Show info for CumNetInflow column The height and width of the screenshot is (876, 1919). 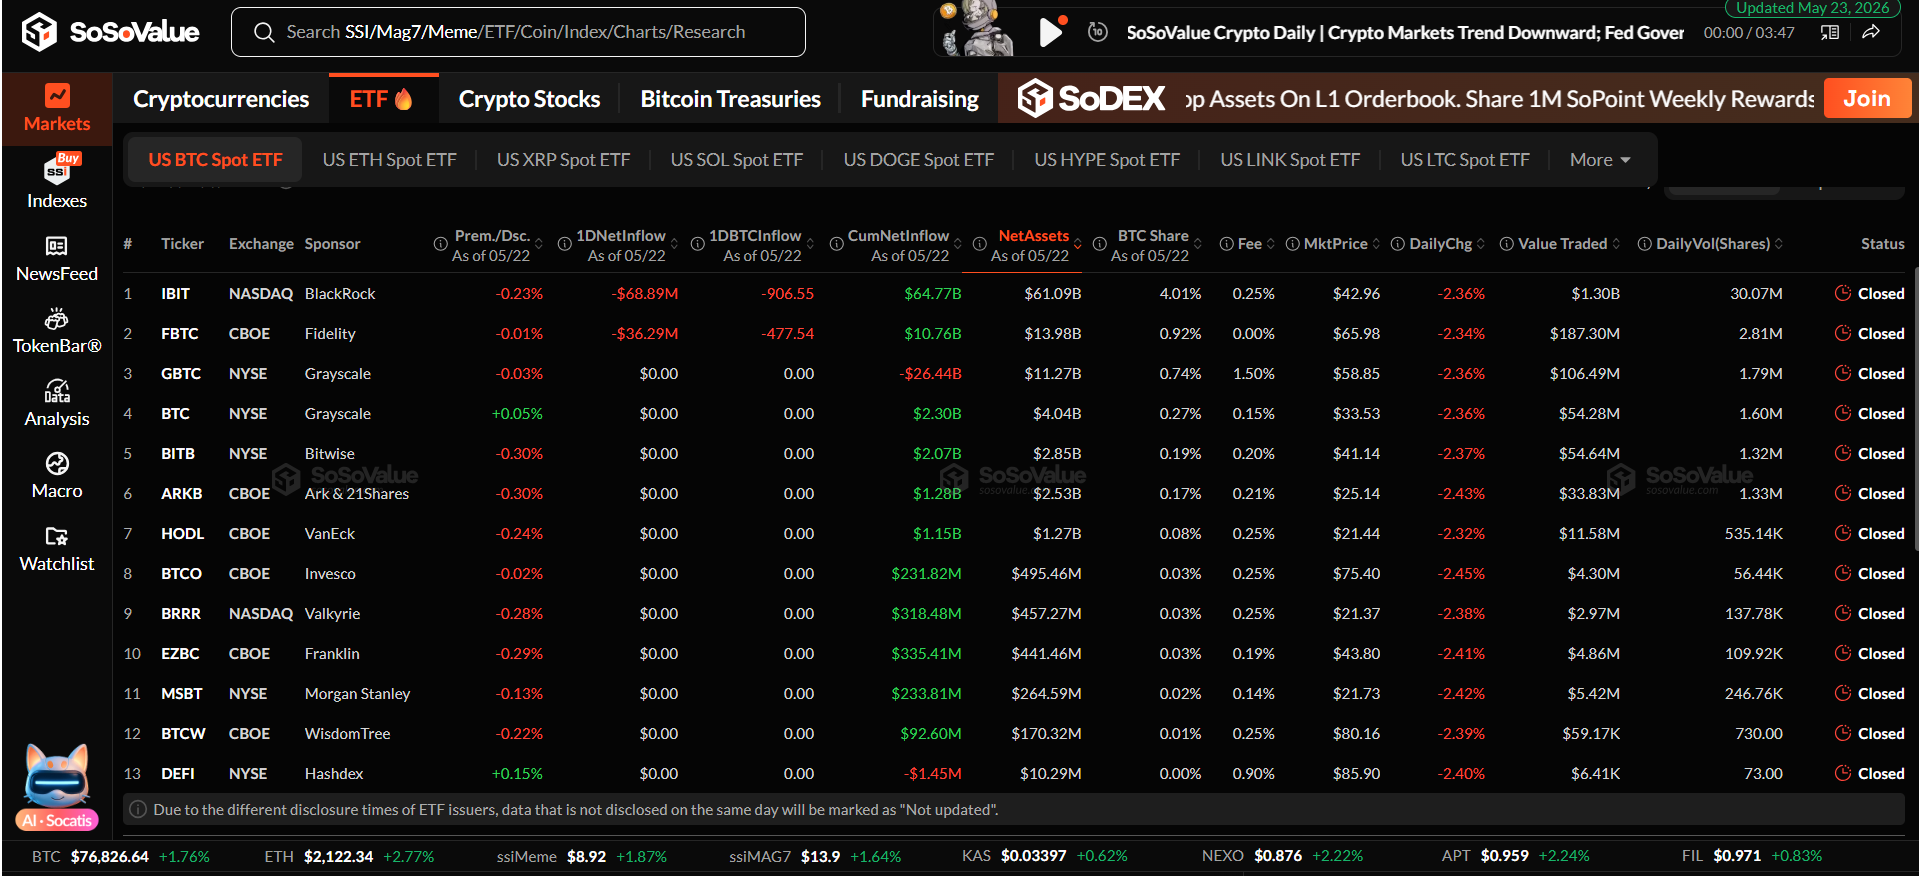coord(836,244)
